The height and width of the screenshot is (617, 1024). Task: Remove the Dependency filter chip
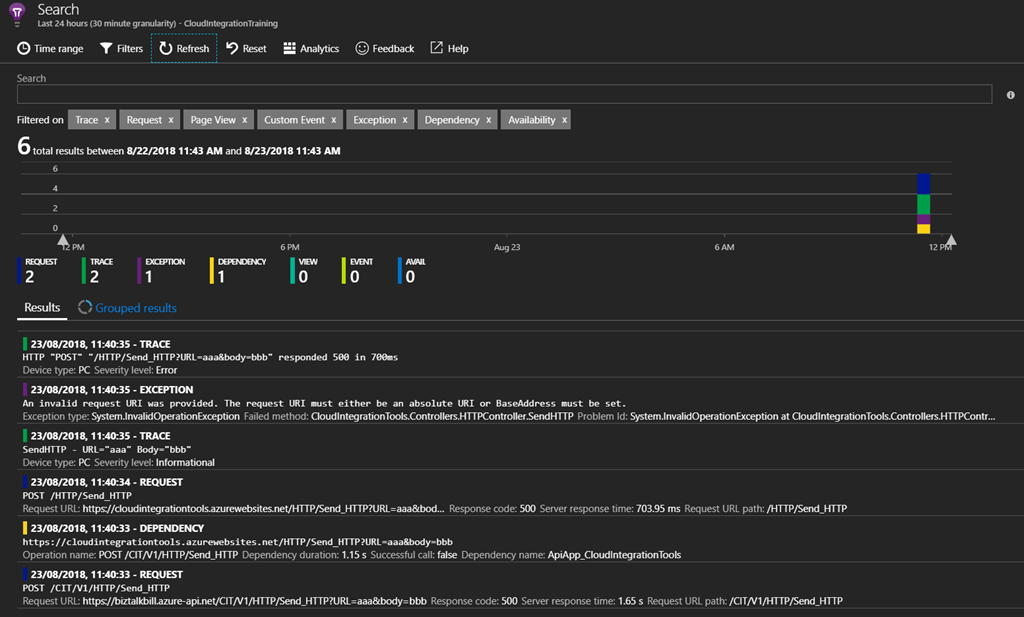pyautogui.click(x=488, y=120)
